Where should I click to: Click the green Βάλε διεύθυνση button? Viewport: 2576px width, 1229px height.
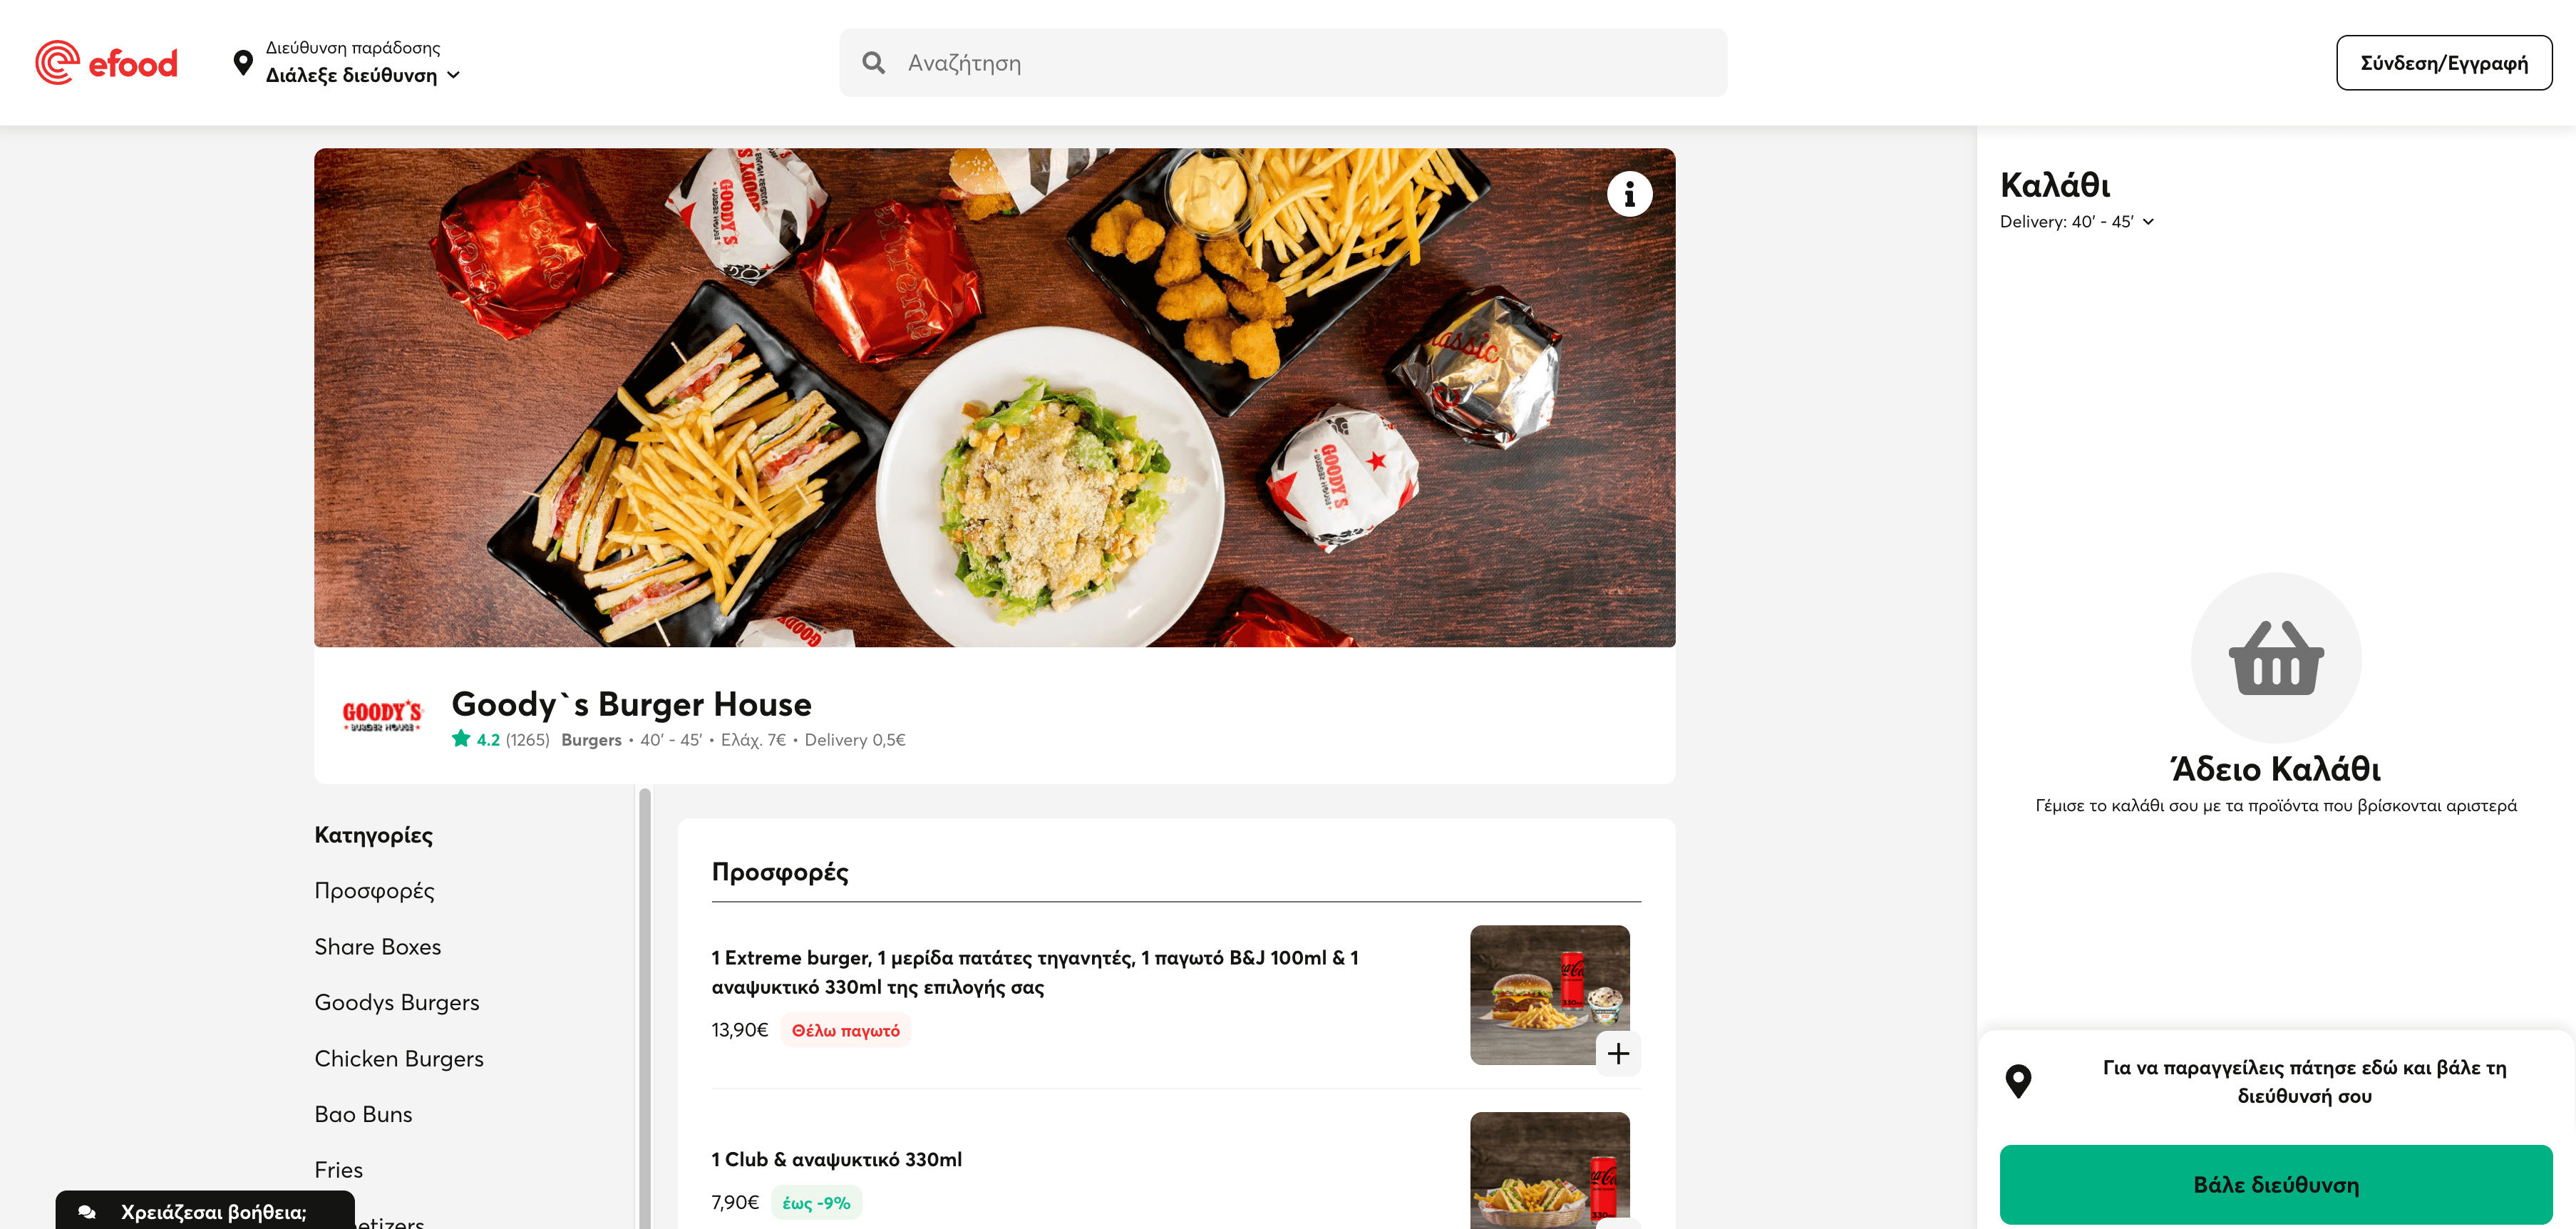pyautogui.click(x=2275, y=1184)
